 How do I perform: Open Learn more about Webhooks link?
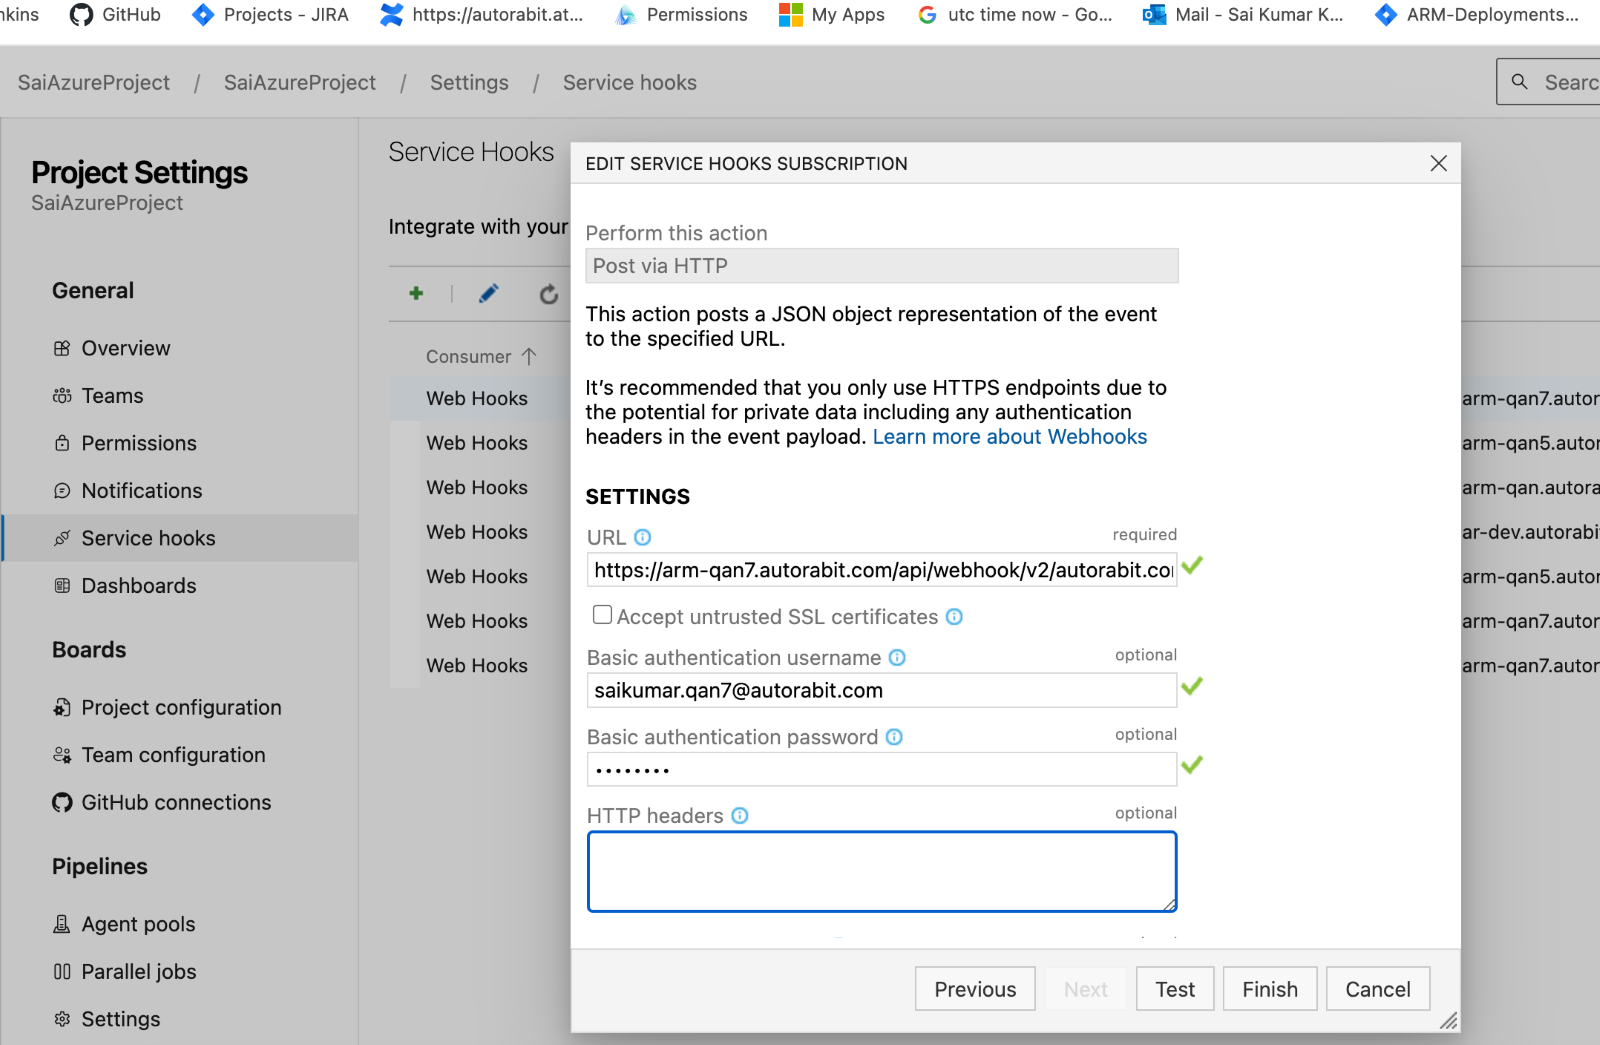1009,437
